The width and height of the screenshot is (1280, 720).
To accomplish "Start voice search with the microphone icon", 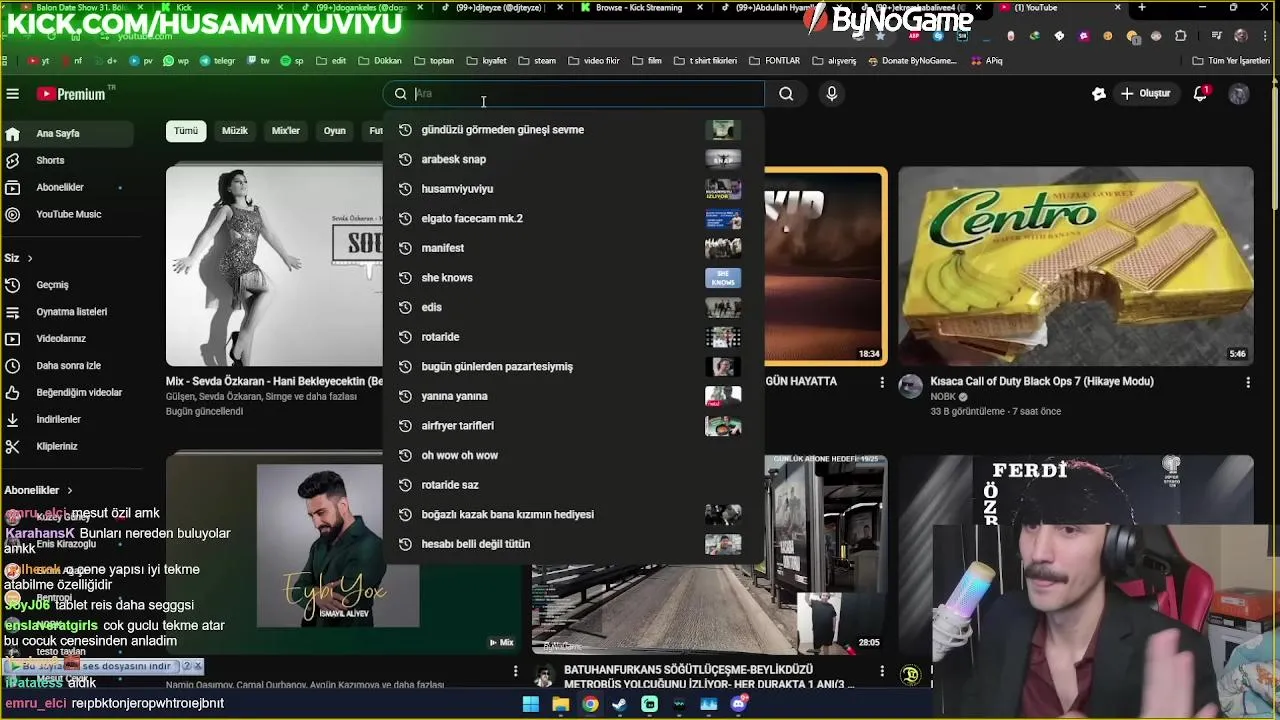I will click(x=831, y=94).
